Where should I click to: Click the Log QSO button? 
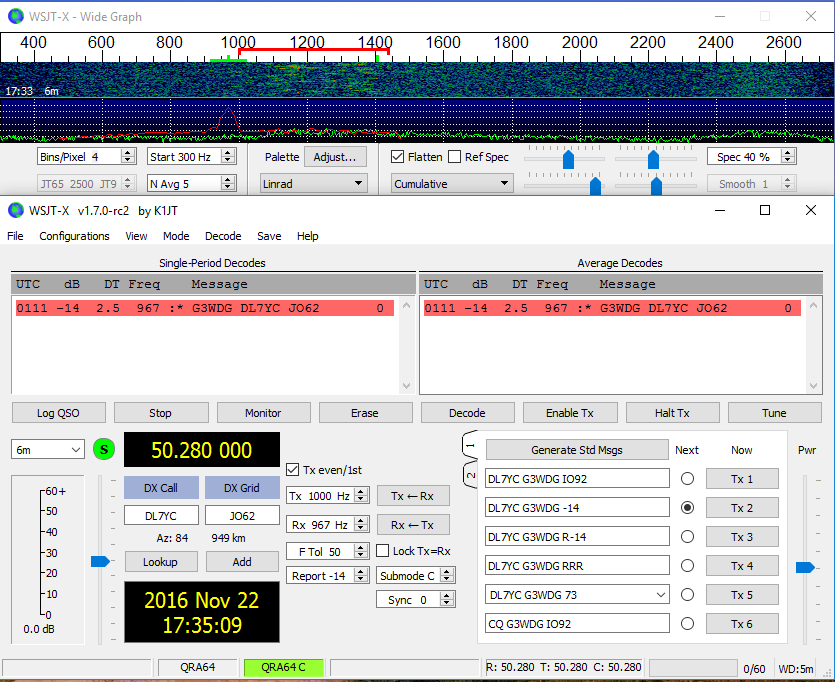coord(58,413)
